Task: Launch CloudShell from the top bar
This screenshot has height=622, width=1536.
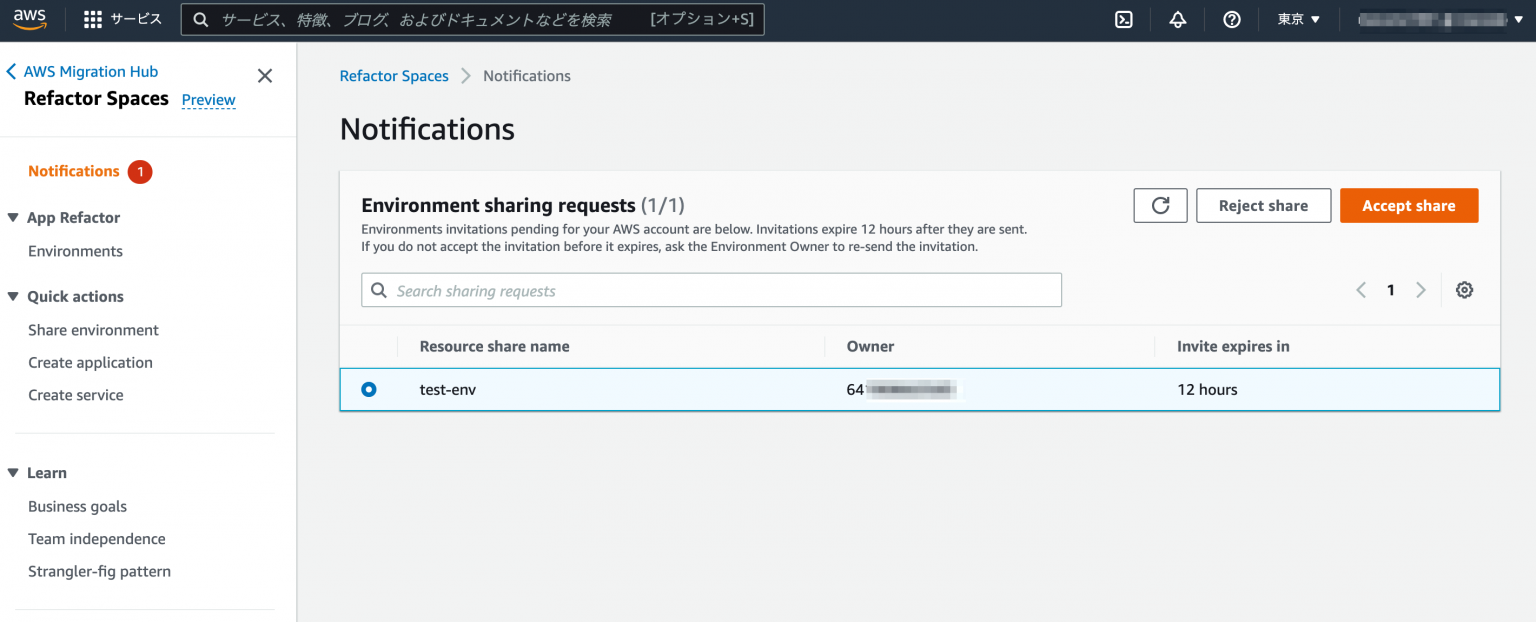Action: (x=1123, y=18)
